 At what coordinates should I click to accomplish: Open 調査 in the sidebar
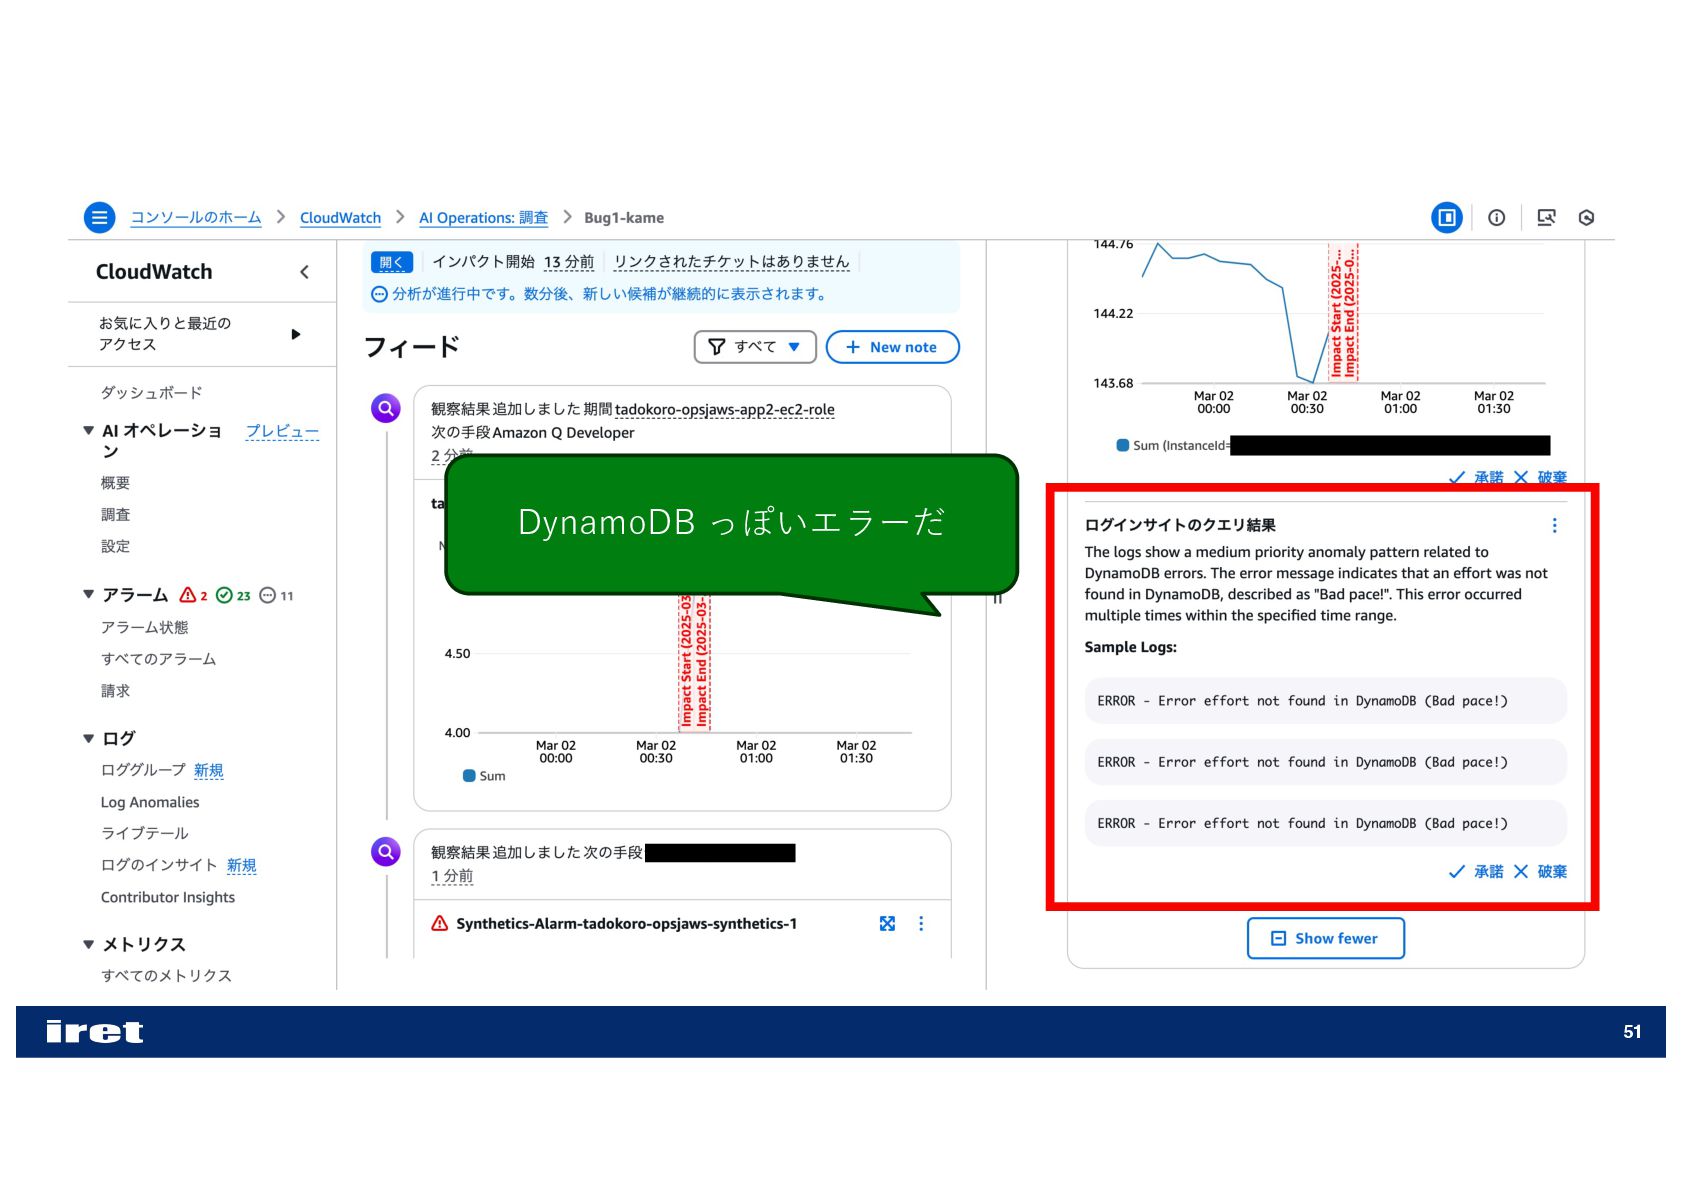point(115,514)
